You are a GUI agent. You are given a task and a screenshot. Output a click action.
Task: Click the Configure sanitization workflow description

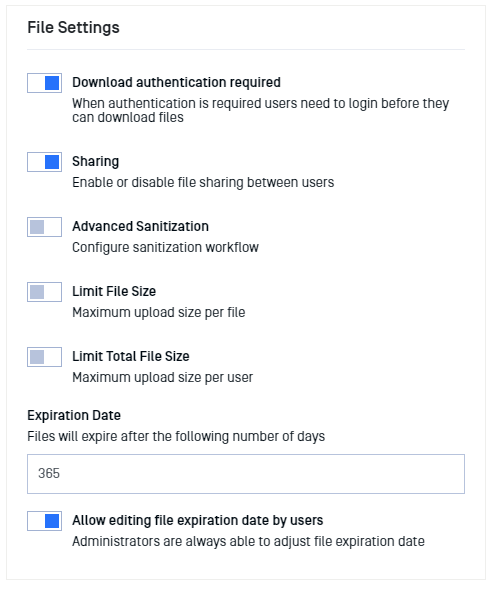pyautogui.click(x=165, y=248)
